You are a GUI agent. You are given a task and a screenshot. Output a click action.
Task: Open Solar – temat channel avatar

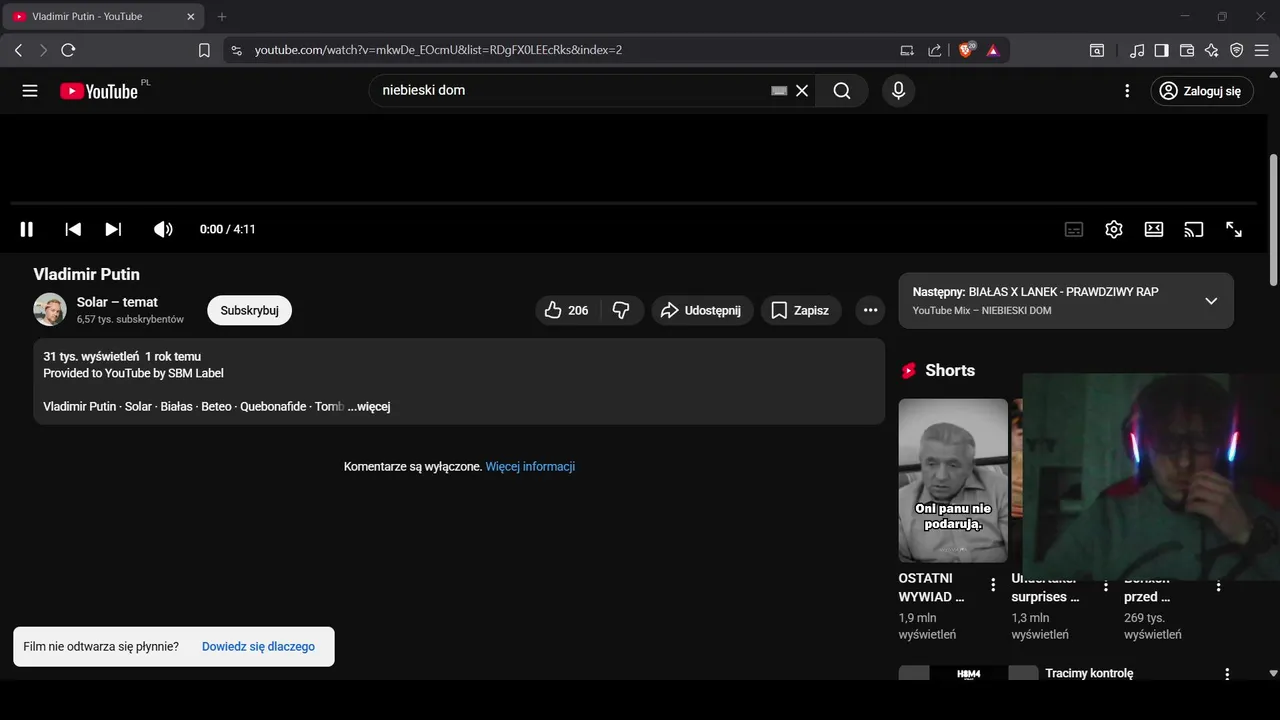point(50,310)
